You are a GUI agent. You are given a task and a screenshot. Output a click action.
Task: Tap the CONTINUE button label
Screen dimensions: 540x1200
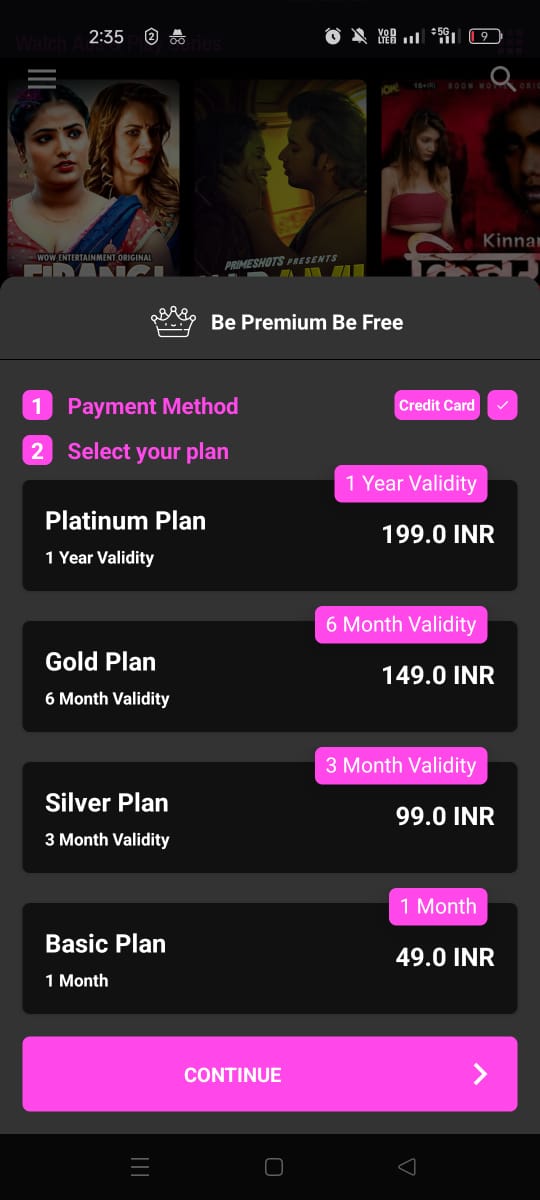tap(233, 1075)
